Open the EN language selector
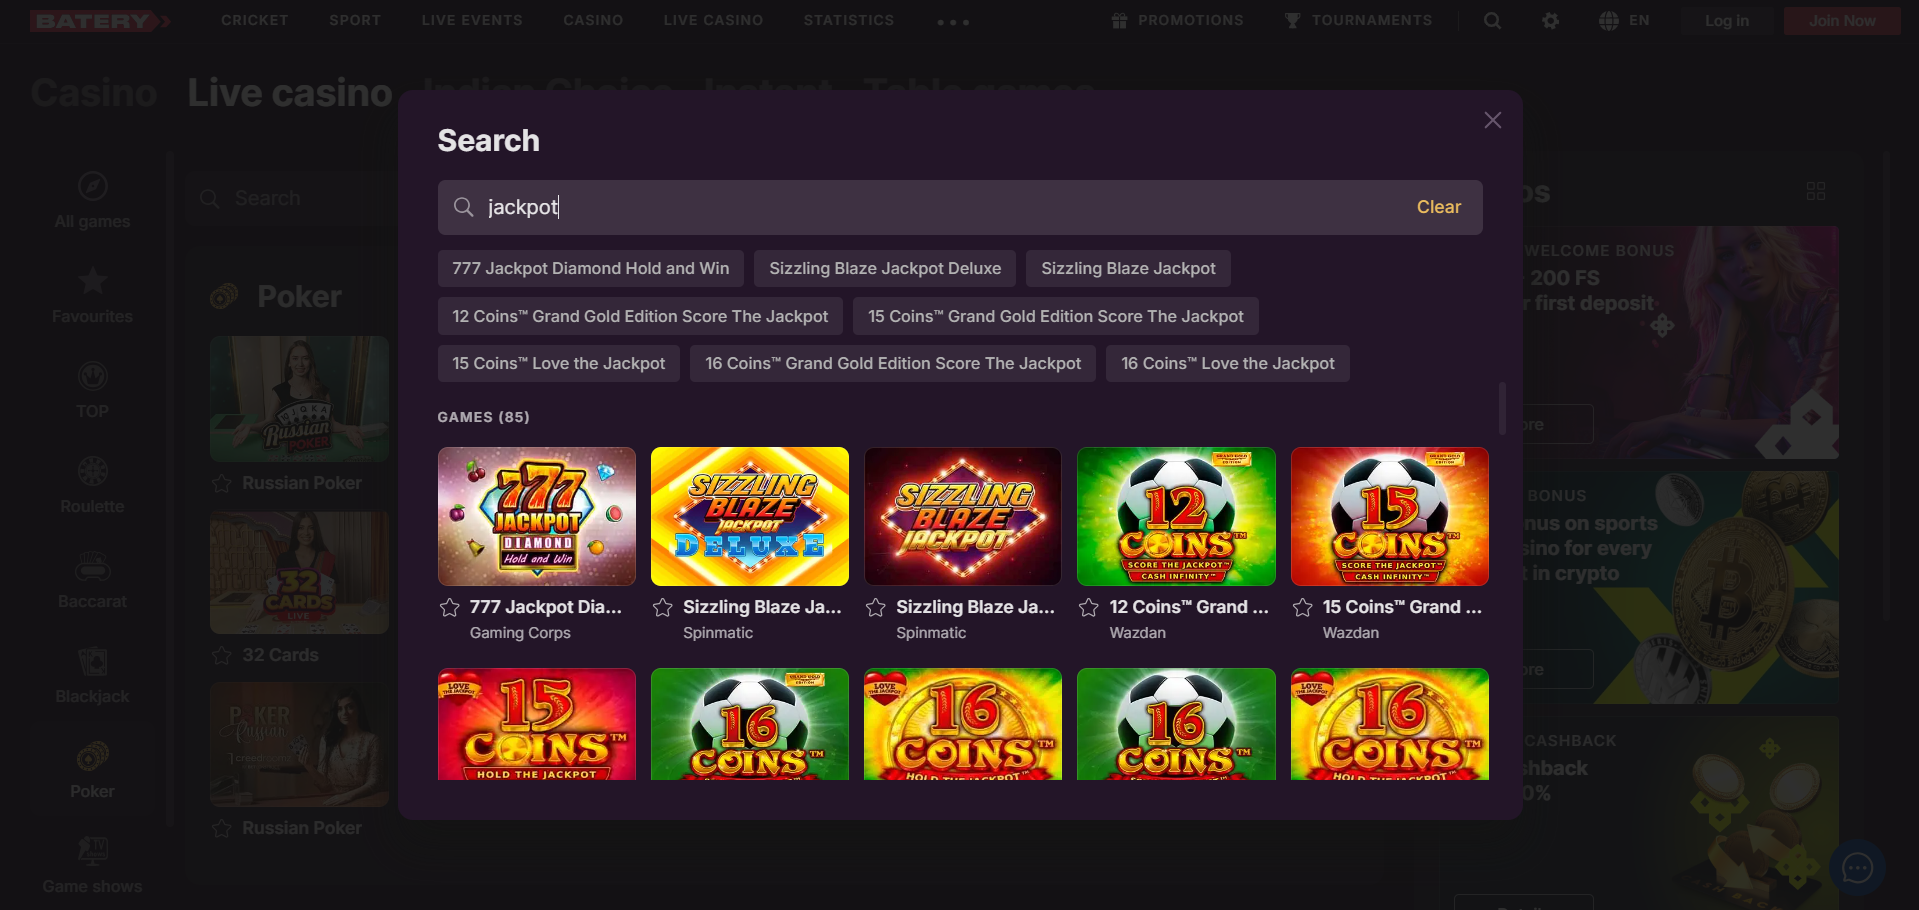 (1624, 21)
